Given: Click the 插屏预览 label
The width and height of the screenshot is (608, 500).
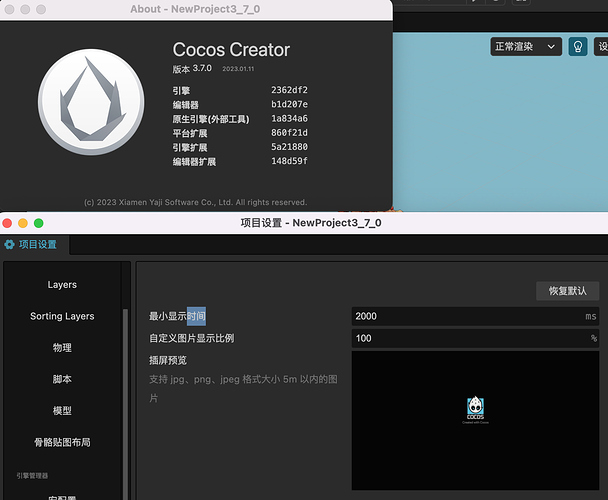Looking at the screenshot, I should [168, 360].
